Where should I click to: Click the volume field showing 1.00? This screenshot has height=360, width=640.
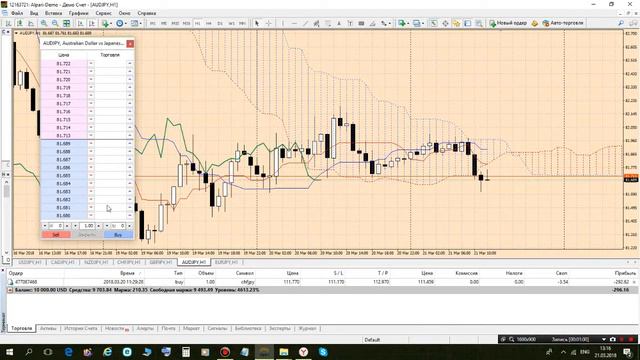coord(87,226)
